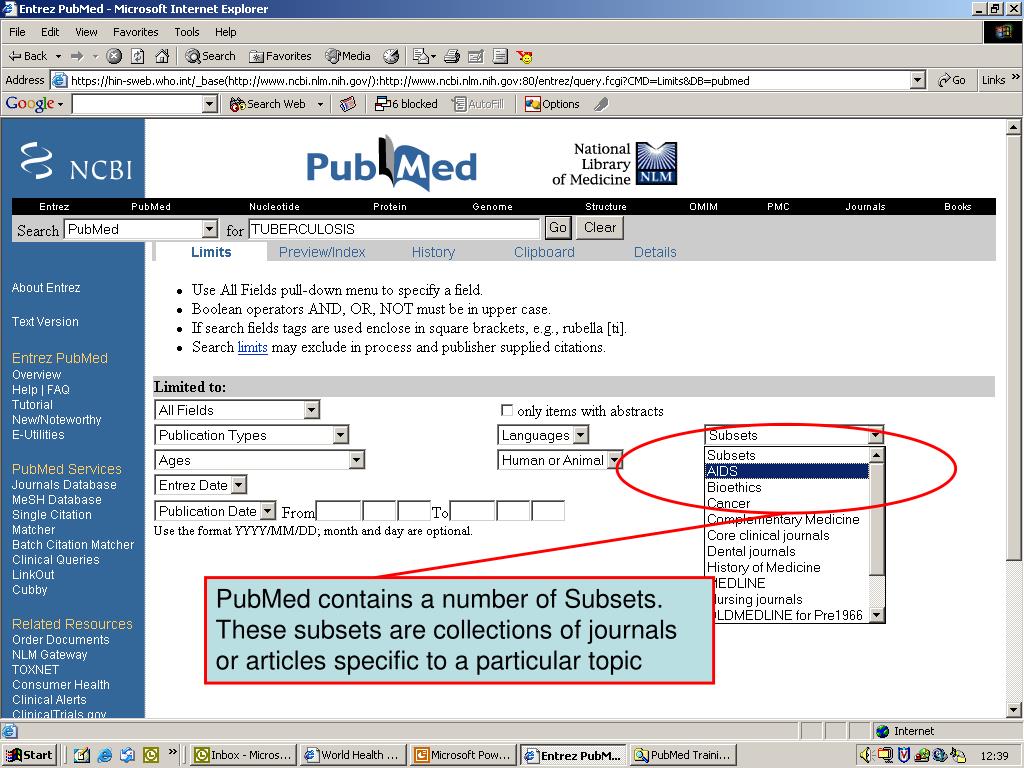Open the Favorites toolbar button
This screenshot has height=768, width=1024.
pos(280,56)
